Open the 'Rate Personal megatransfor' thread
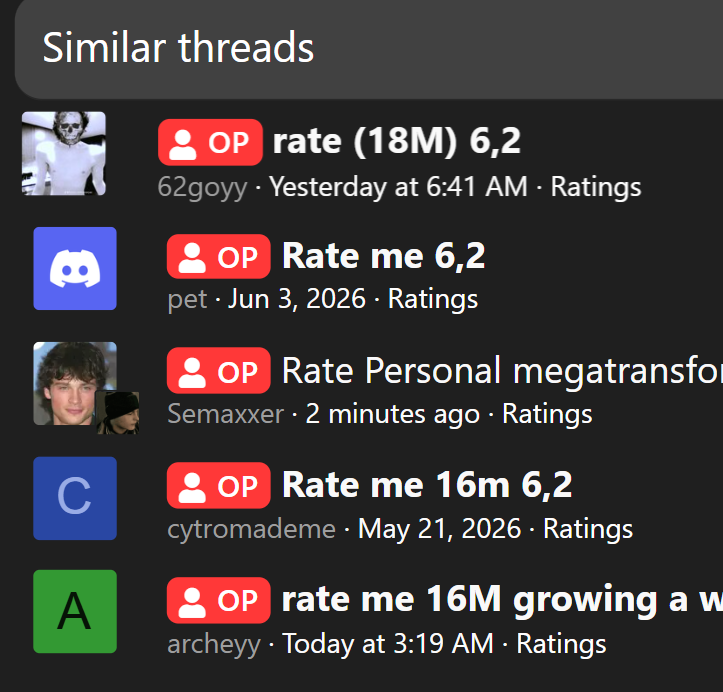The height and width of the screenshot is (692, 723). pyautogui.click(x=502, y=371)
